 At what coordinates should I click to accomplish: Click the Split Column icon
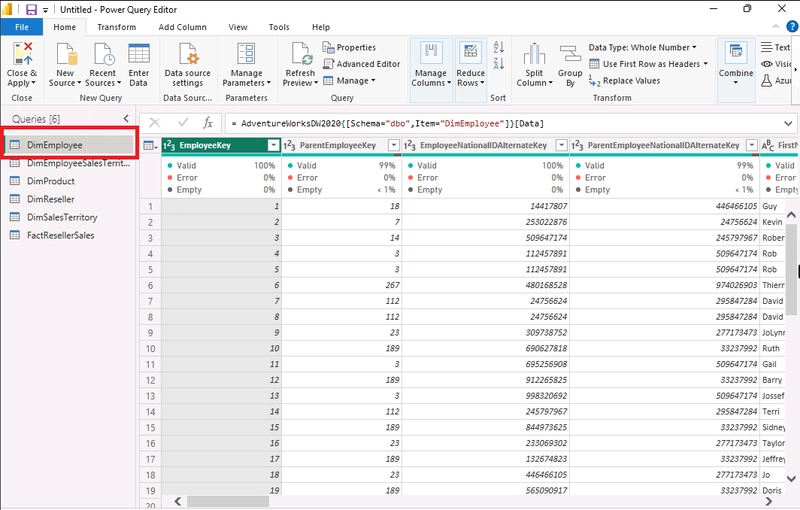point(534,54)
